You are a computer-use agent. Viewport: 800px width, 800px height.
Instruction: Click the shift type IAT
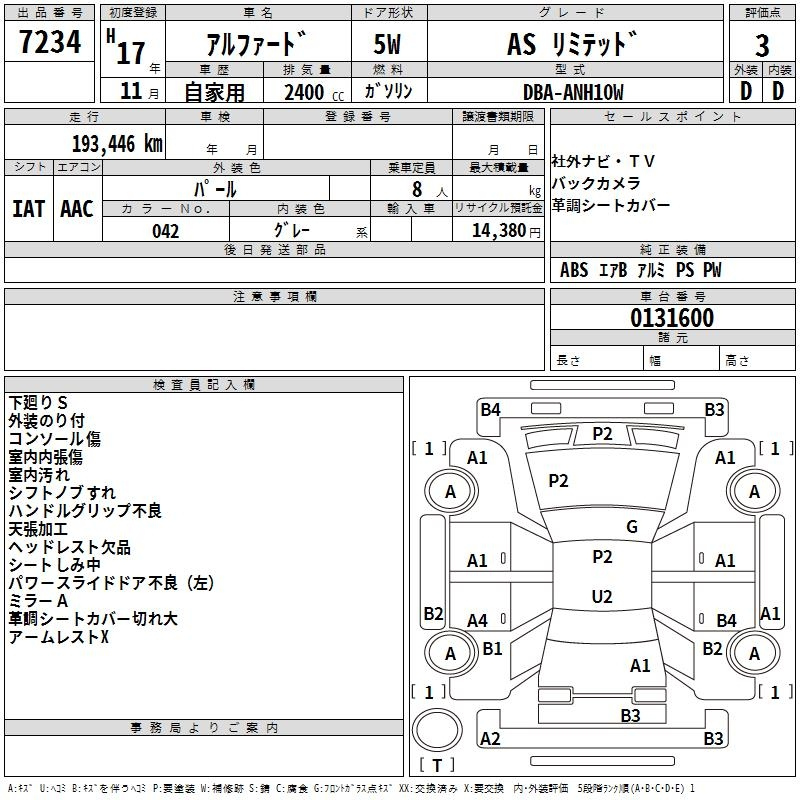28,209
